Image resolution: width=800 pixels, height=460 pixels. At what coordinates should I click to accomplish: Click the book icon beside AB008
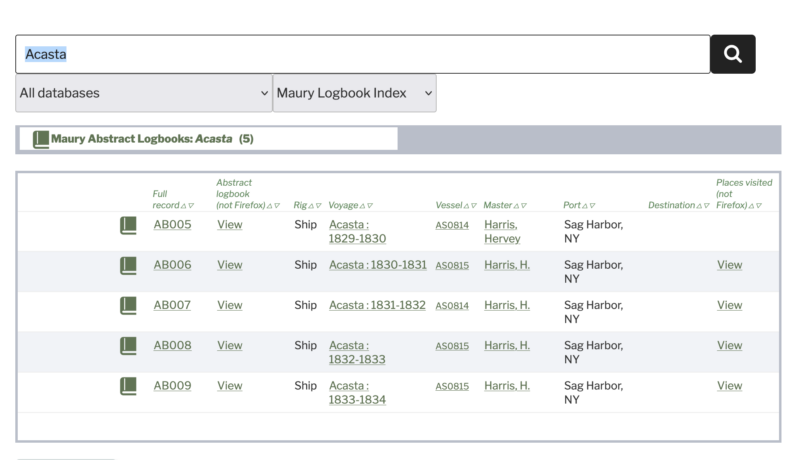pyautogui.click(x=128, y=345)
